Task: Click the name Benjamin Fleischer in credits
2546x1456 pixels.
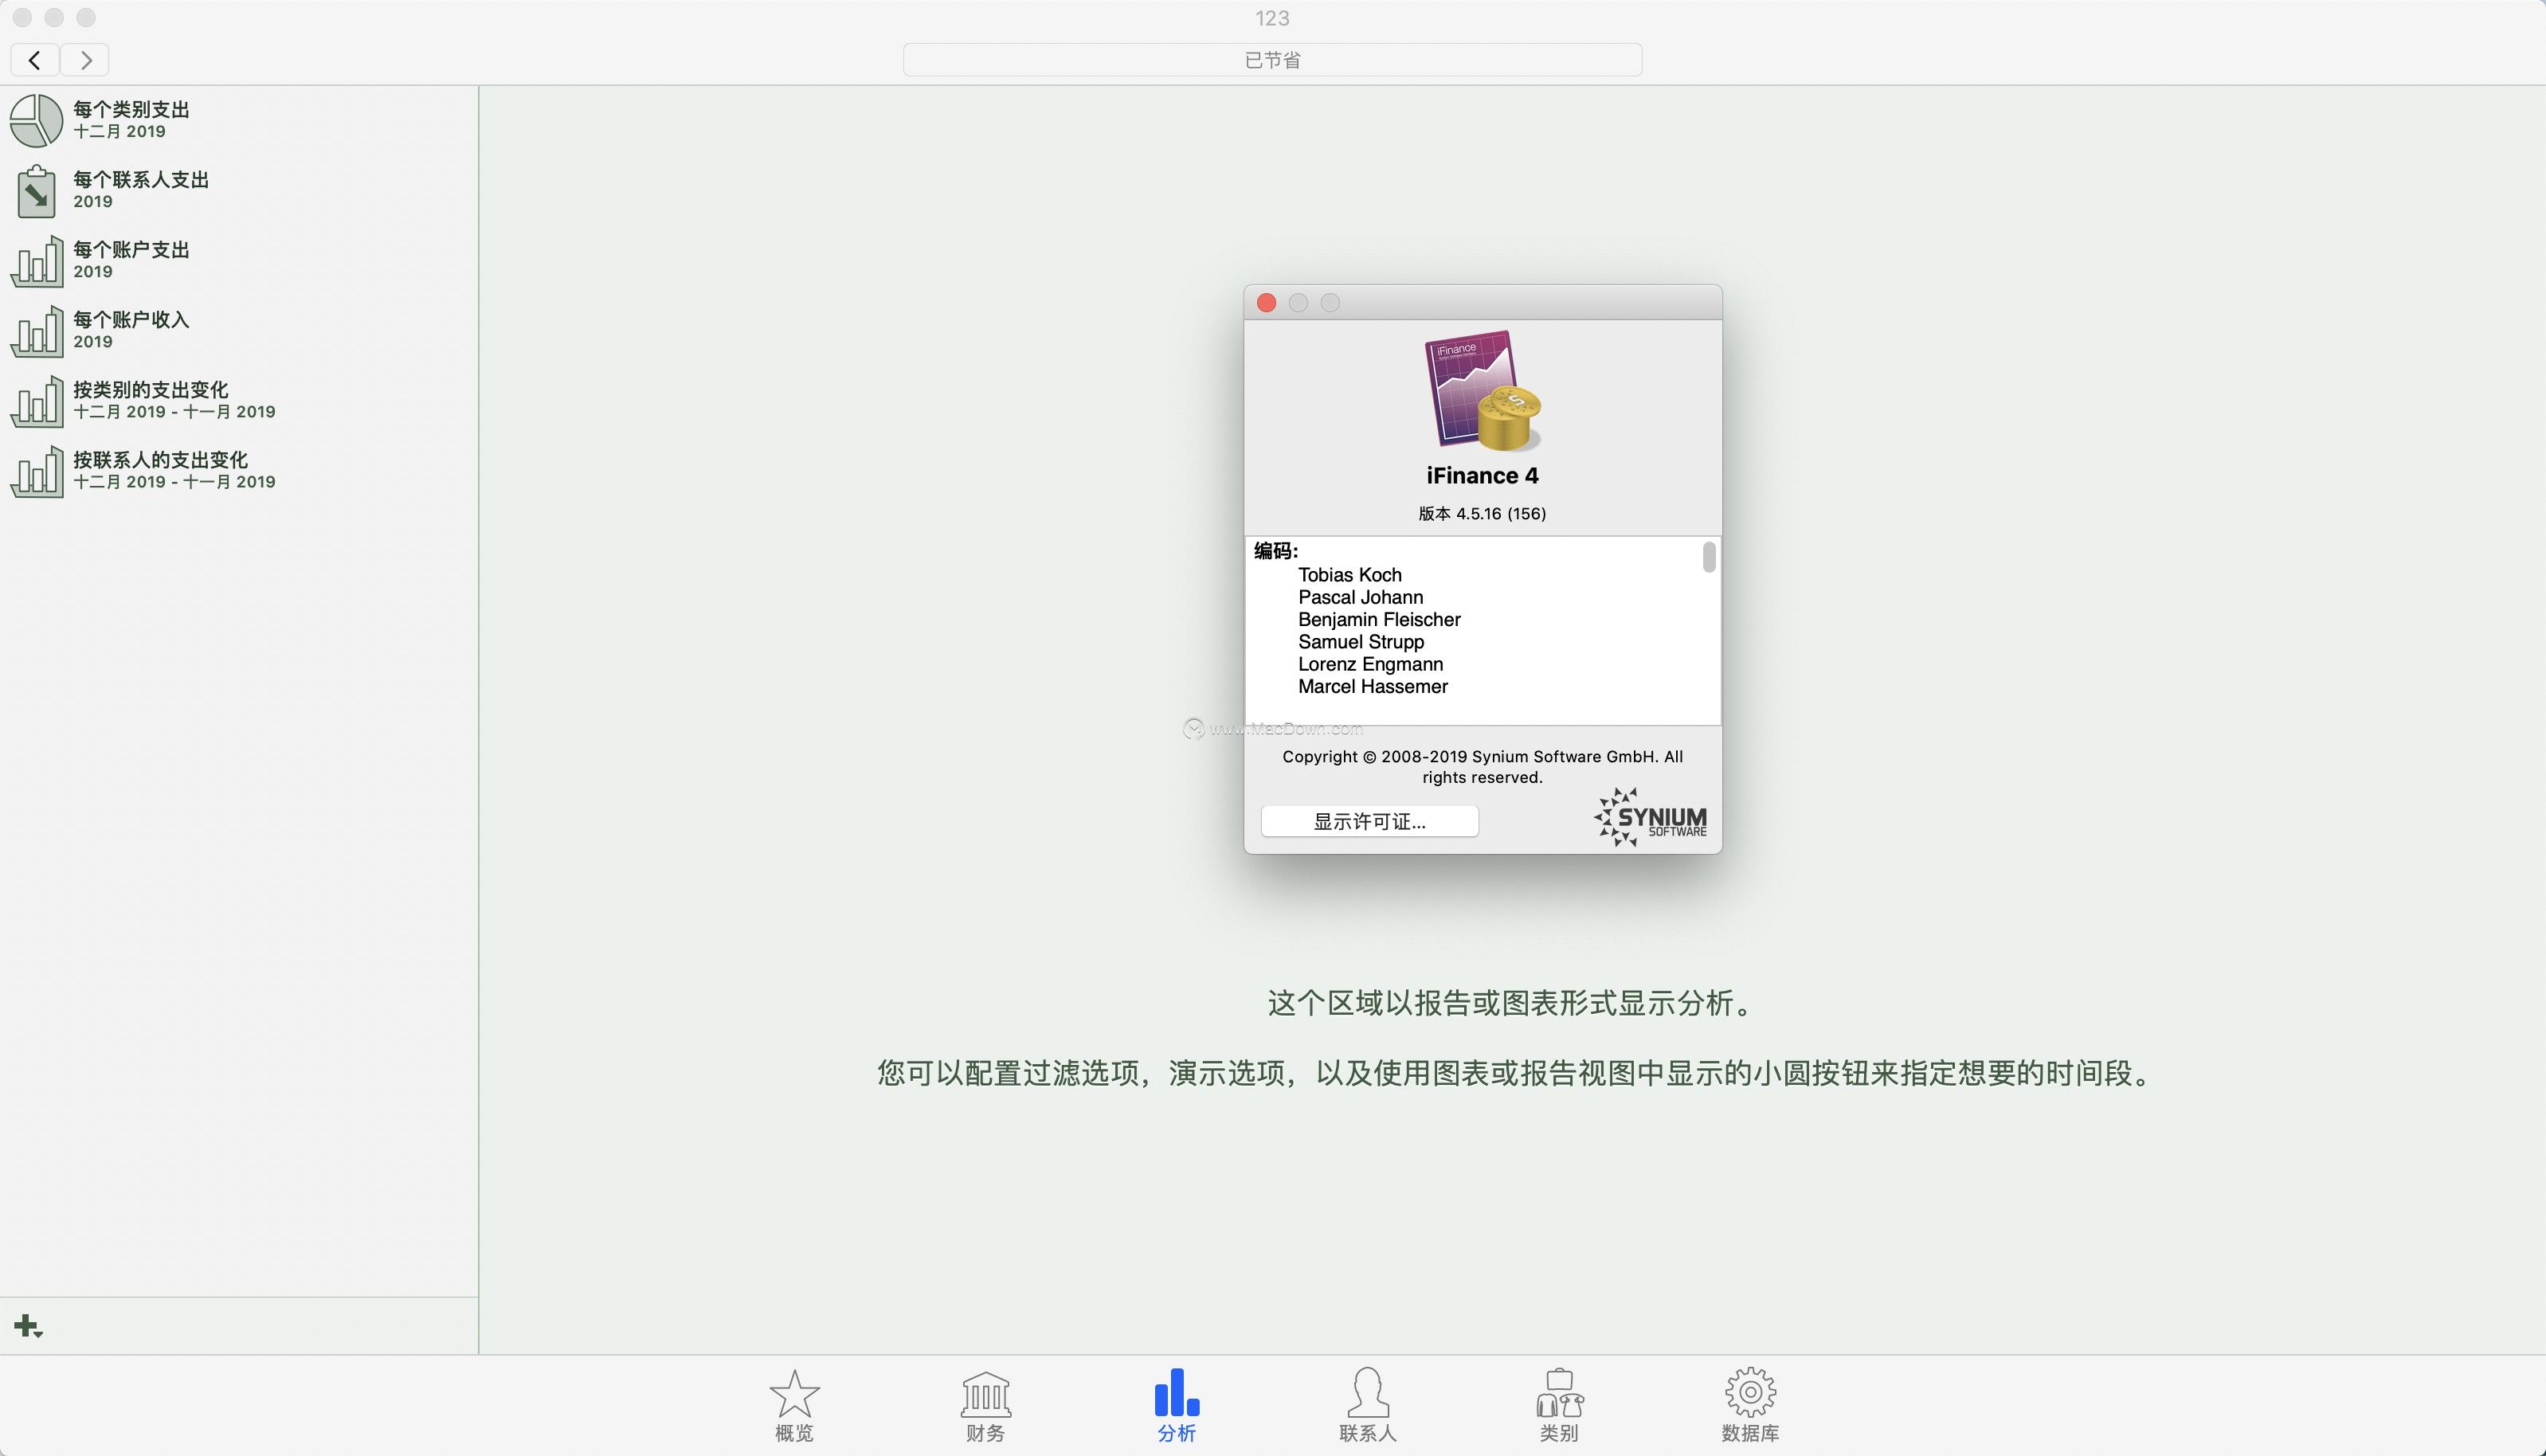Action: [1379, 620]
